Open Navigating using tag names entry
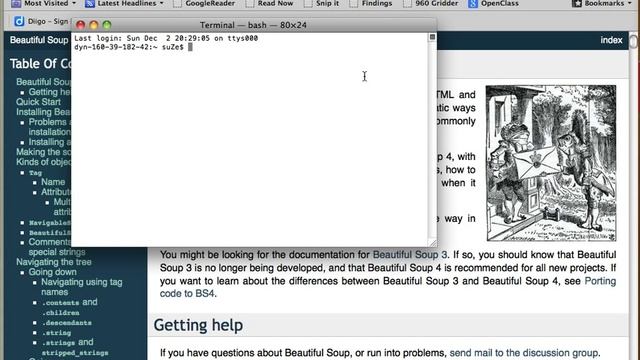Viewport: 640px width, 360px height. coord(81,287)
